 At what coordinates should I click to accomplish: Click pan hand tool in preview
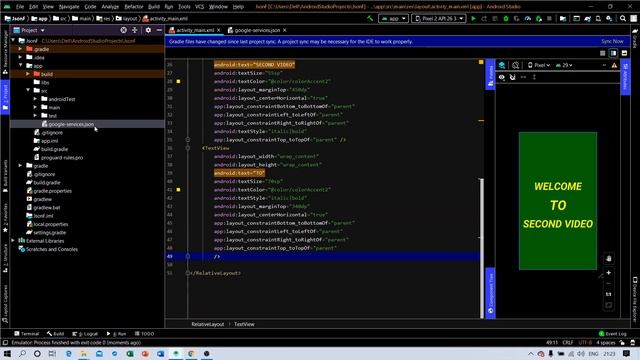[x=609, y=258]
